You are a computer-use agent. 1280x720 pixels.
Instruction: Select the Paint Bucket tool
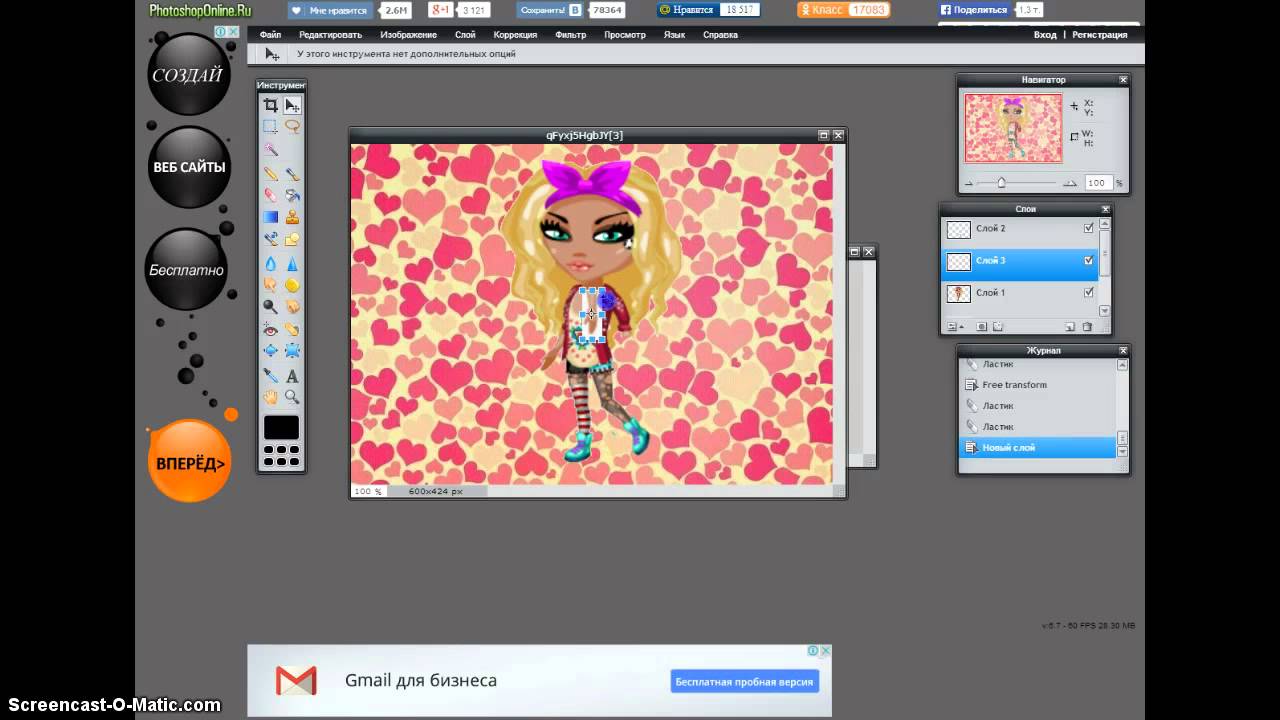292,195
